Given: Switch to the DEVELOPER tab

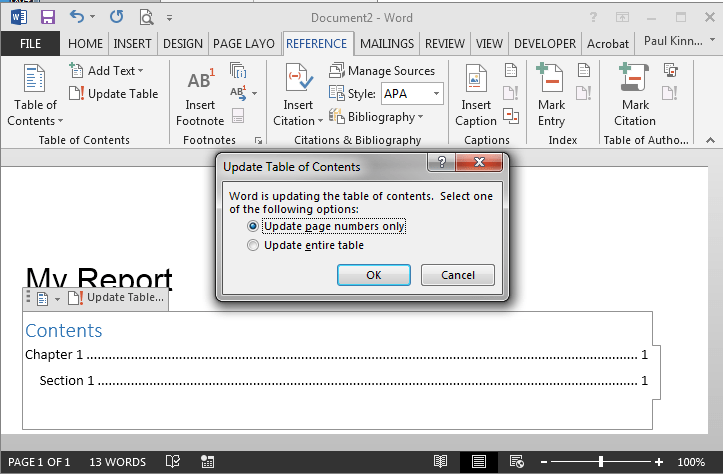Looking at the screenshot, I should point(545,44).
